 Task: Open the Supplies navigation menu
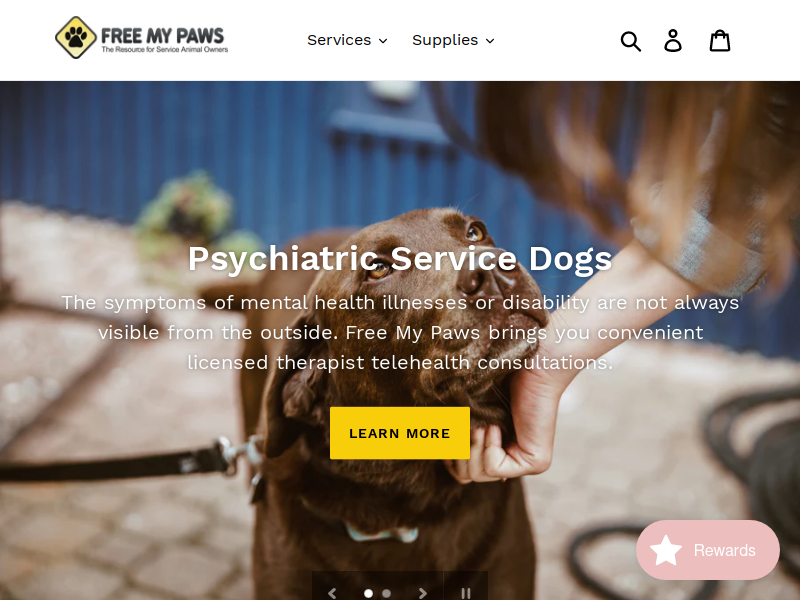(x=454, y=40)
